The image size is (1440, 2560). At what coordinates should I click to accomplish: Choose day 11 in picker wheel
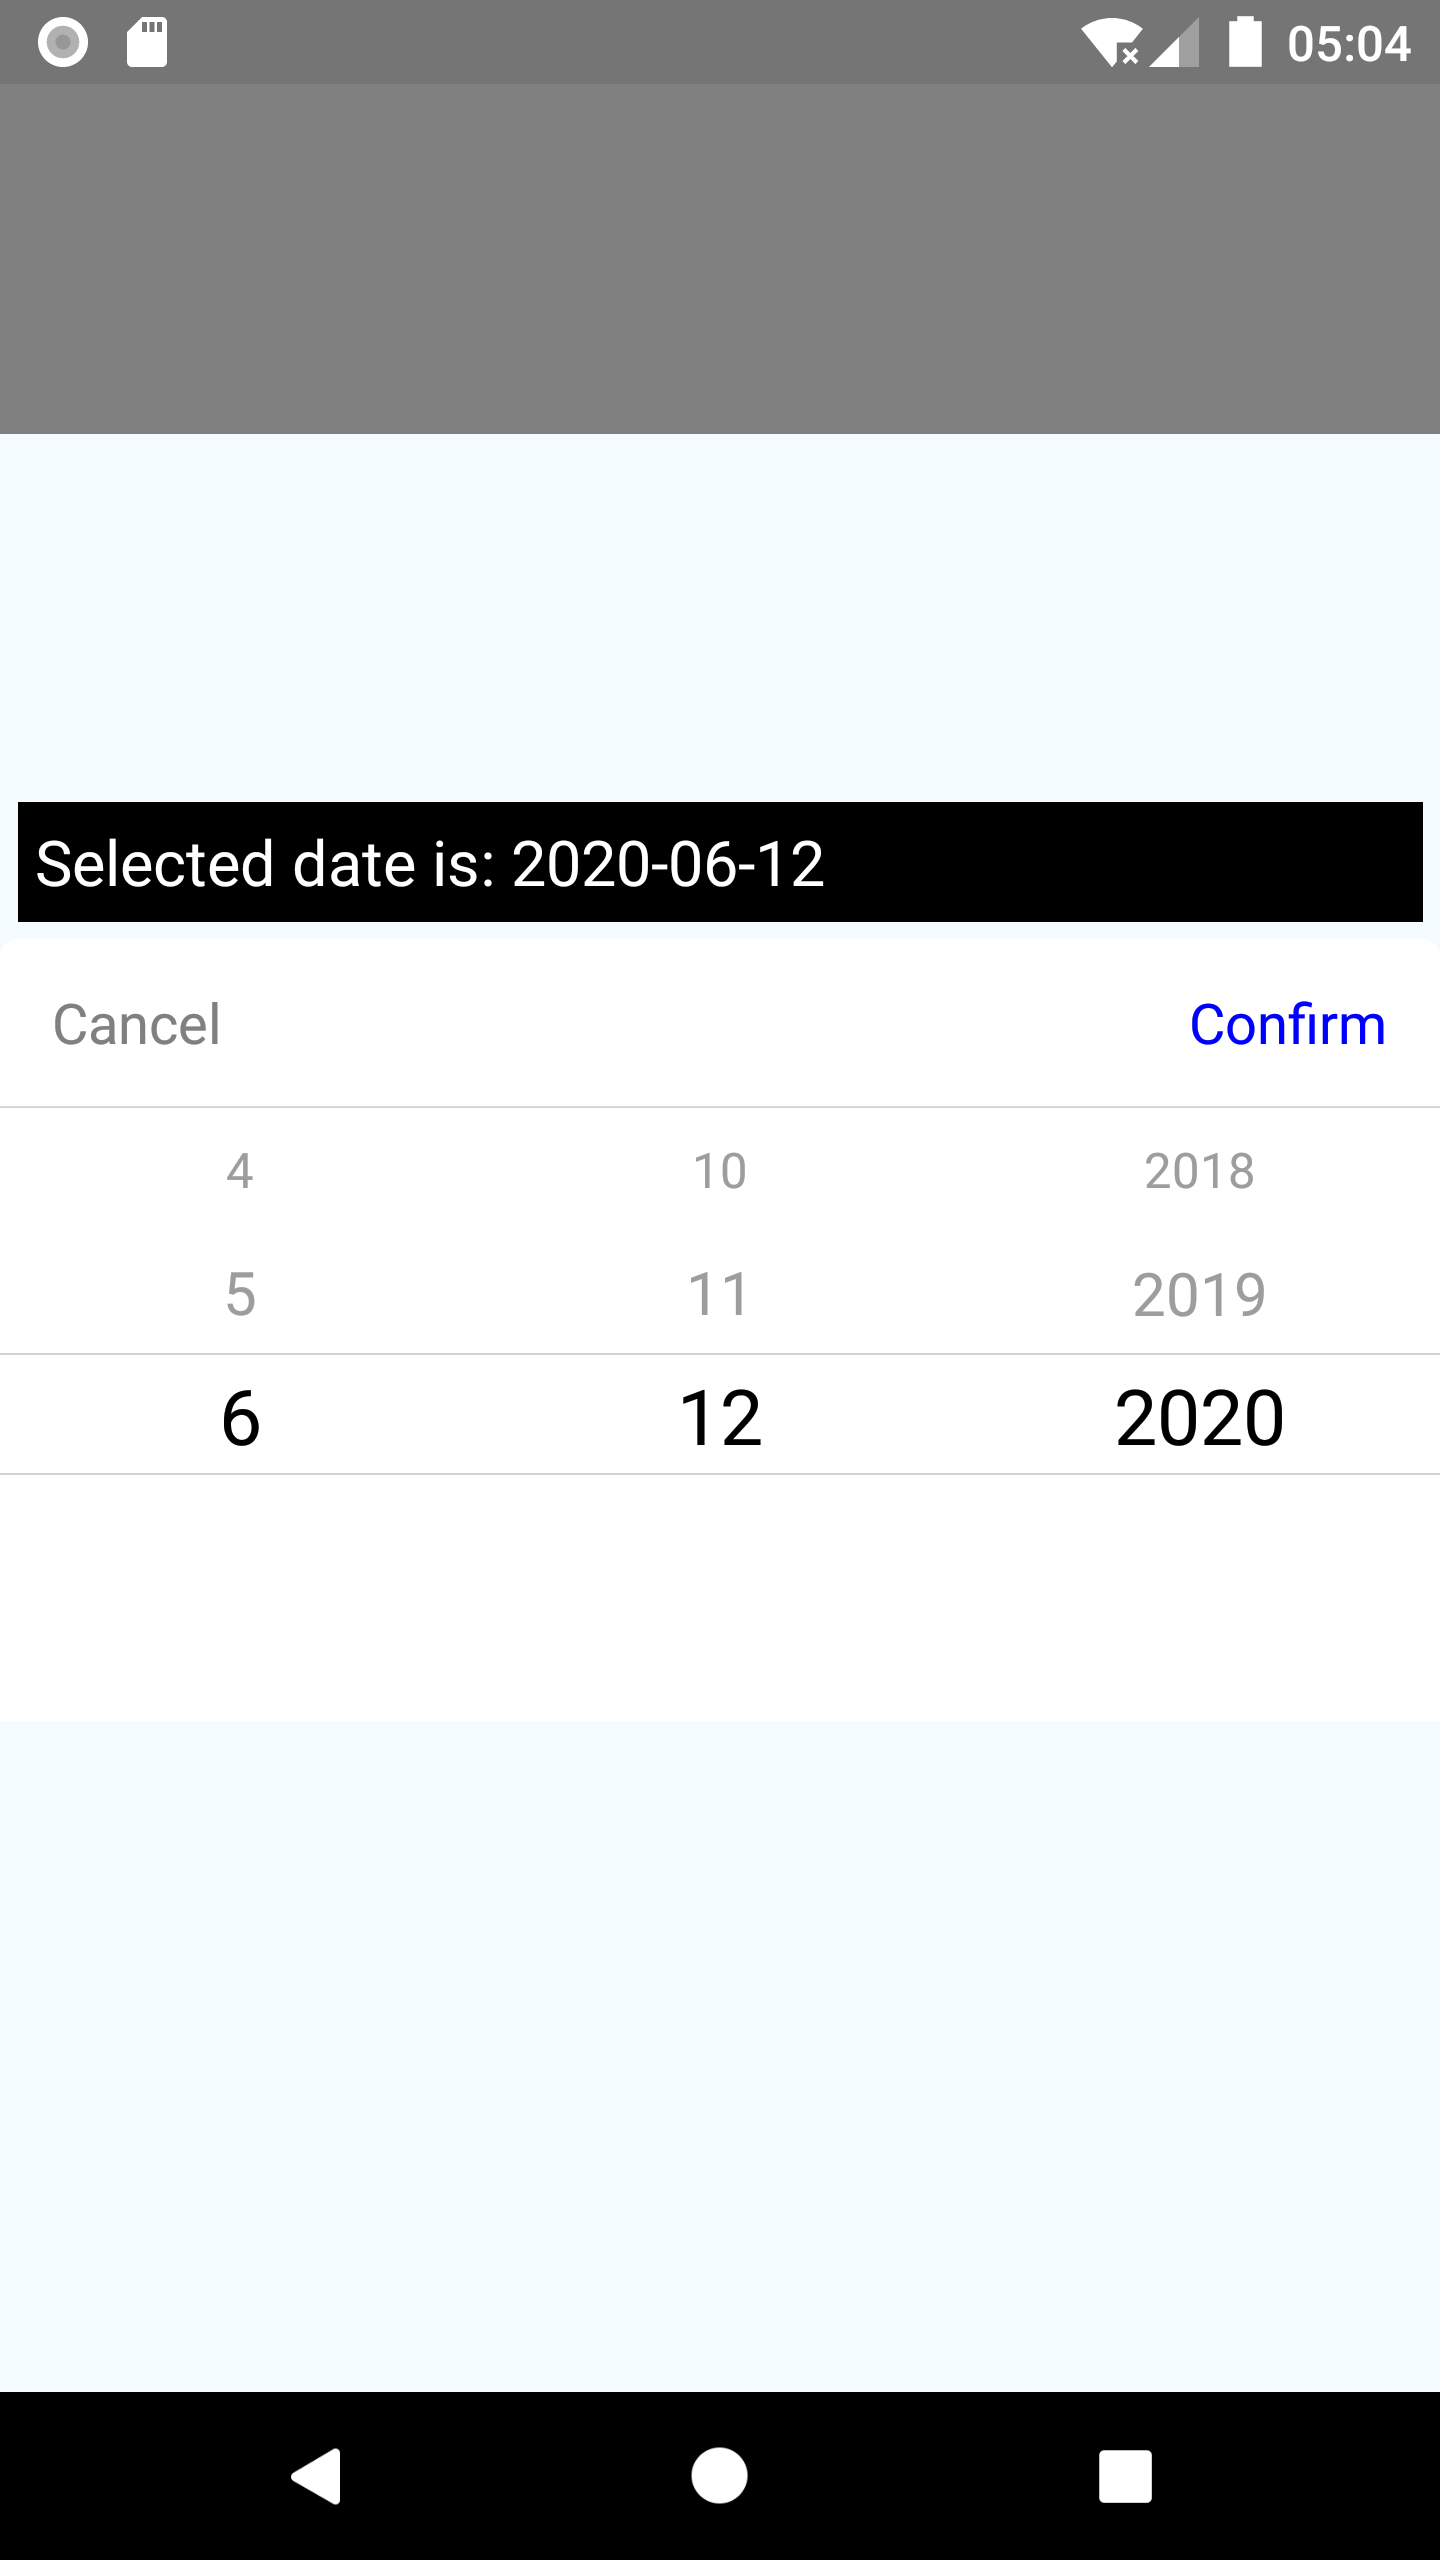[719, 1294]
